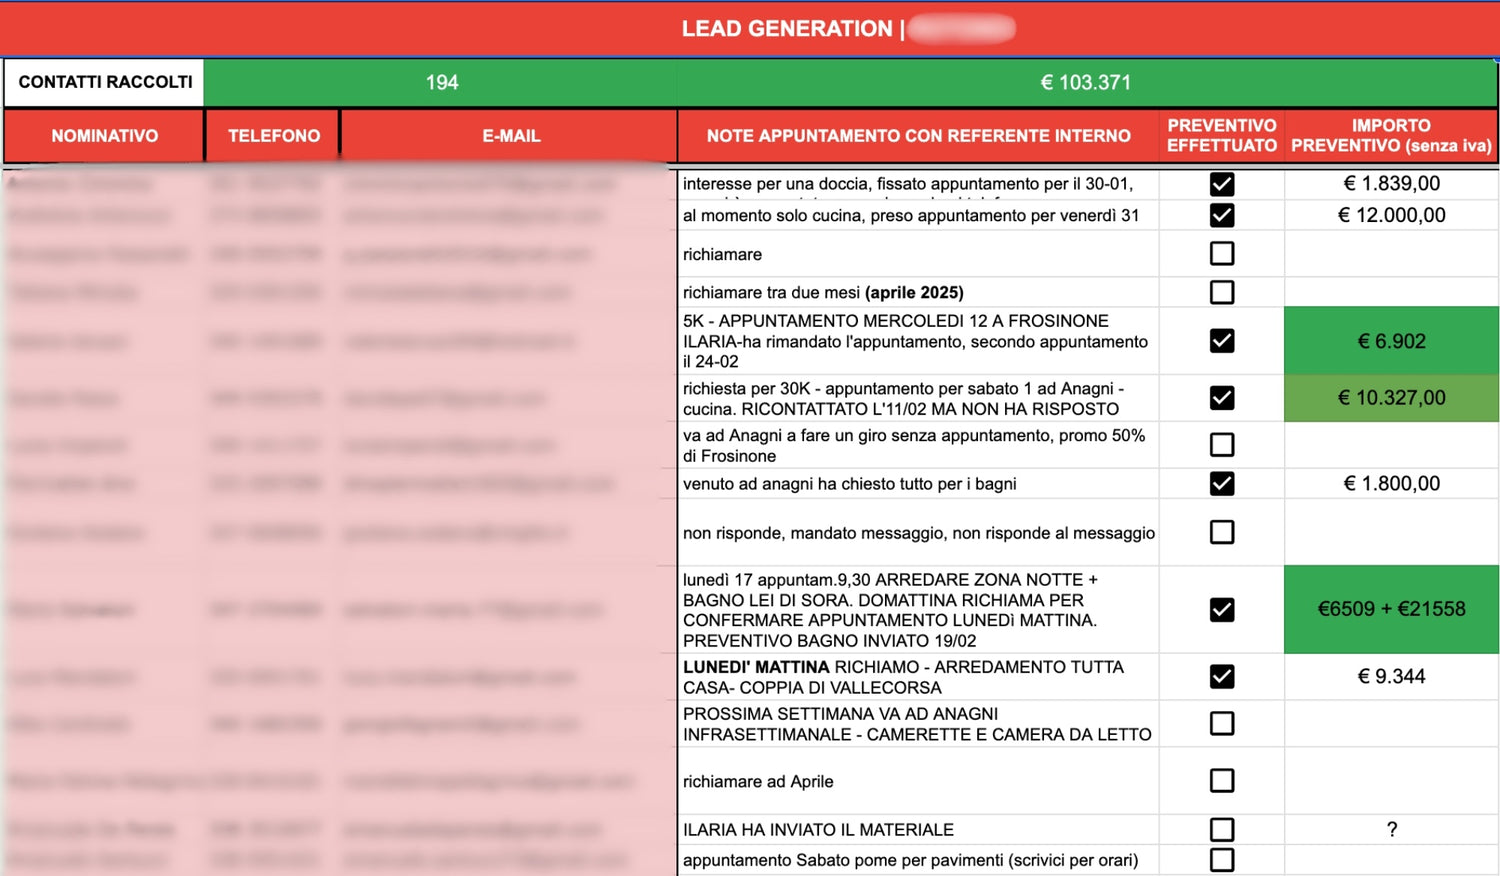
Task: Click the contacts count cell showing 194
Action: pyautogui.click(x=441, y=83)
